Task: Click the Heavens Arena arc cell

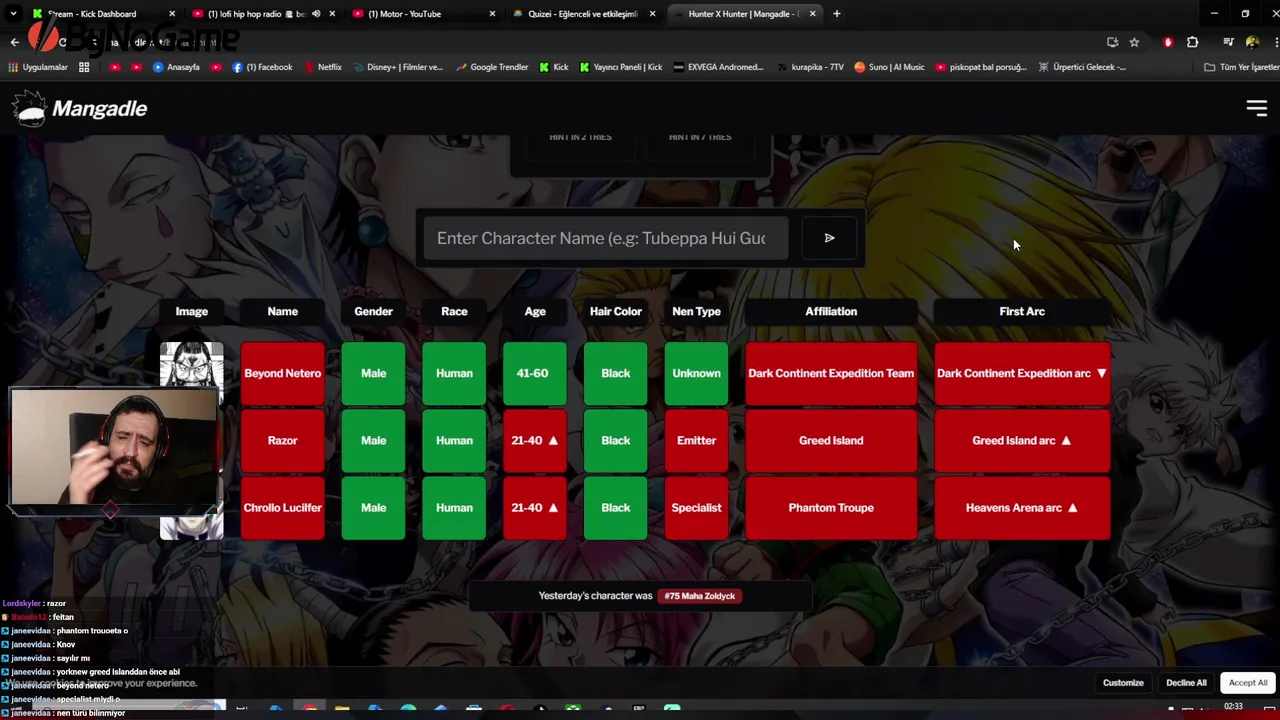Action: (1022, 507)
